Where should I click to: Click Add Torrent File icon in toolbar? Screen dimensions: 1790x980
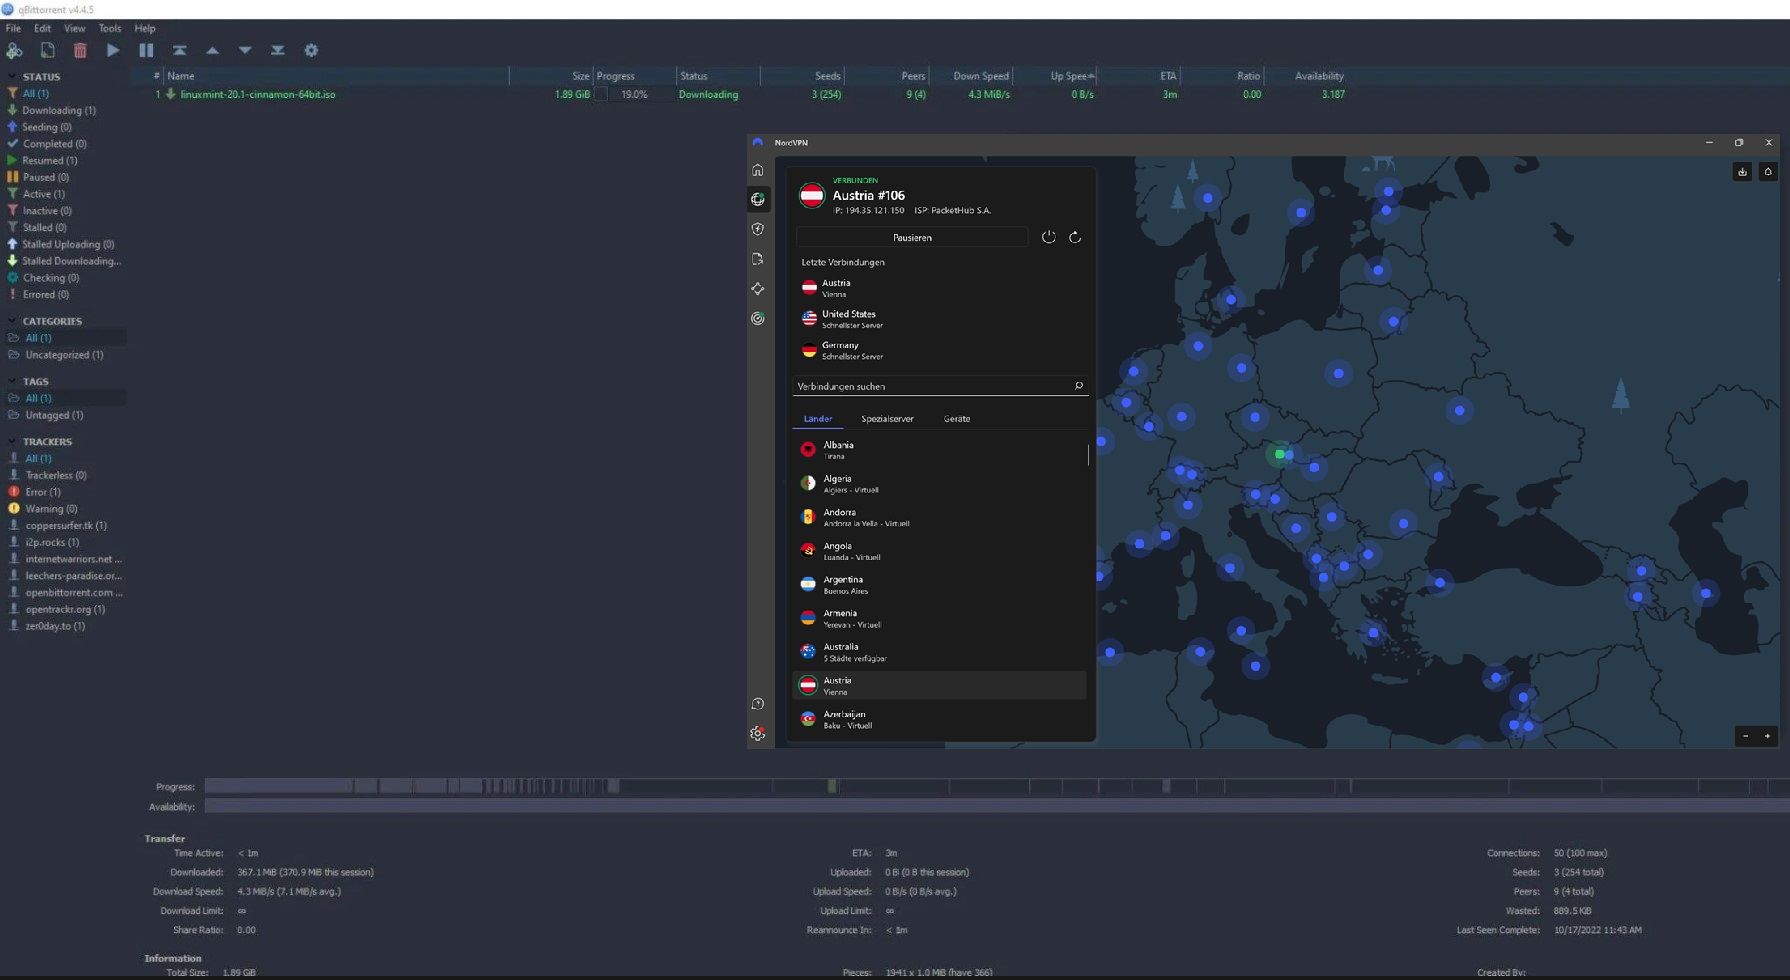47,50
